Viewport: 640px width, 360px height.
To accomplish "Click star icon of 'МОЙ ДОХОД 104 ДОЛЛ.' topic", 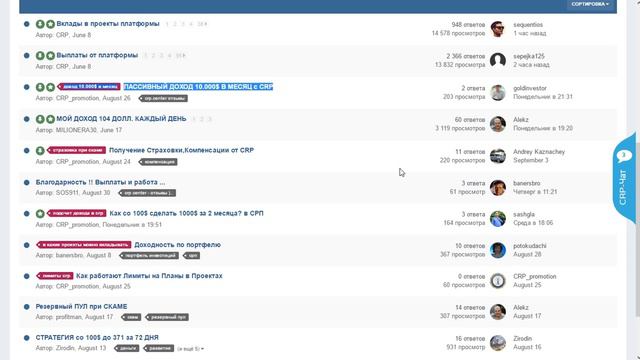I will coord(50,119).
